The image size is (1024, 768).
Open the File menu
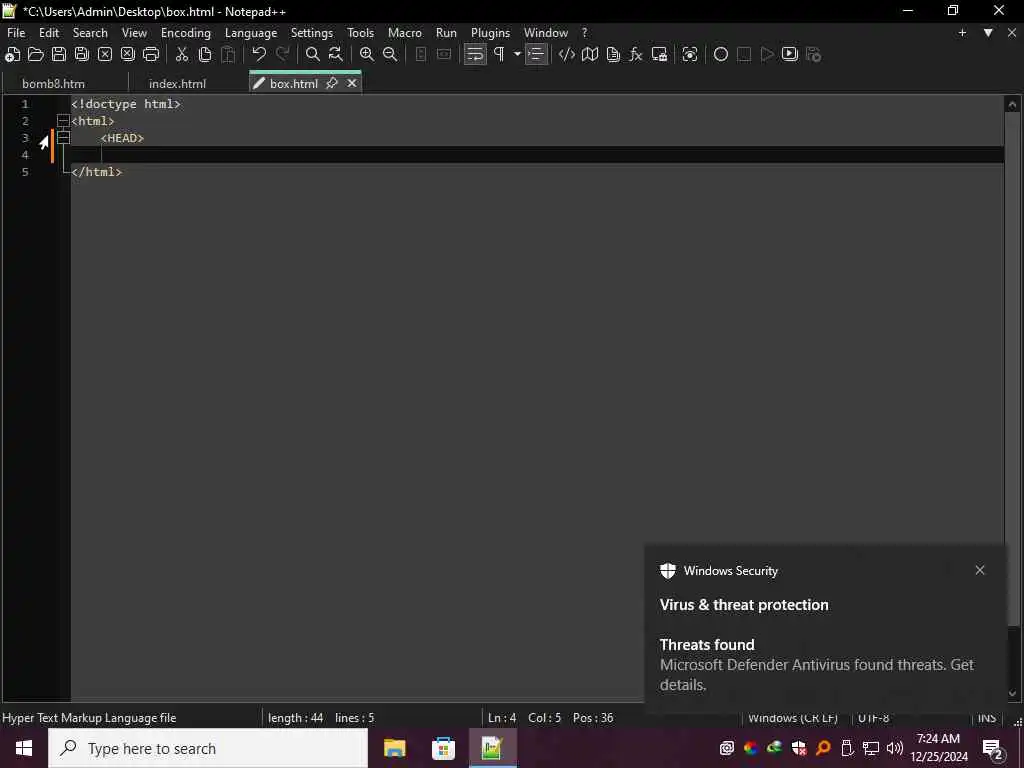click(x=16, y=33)
